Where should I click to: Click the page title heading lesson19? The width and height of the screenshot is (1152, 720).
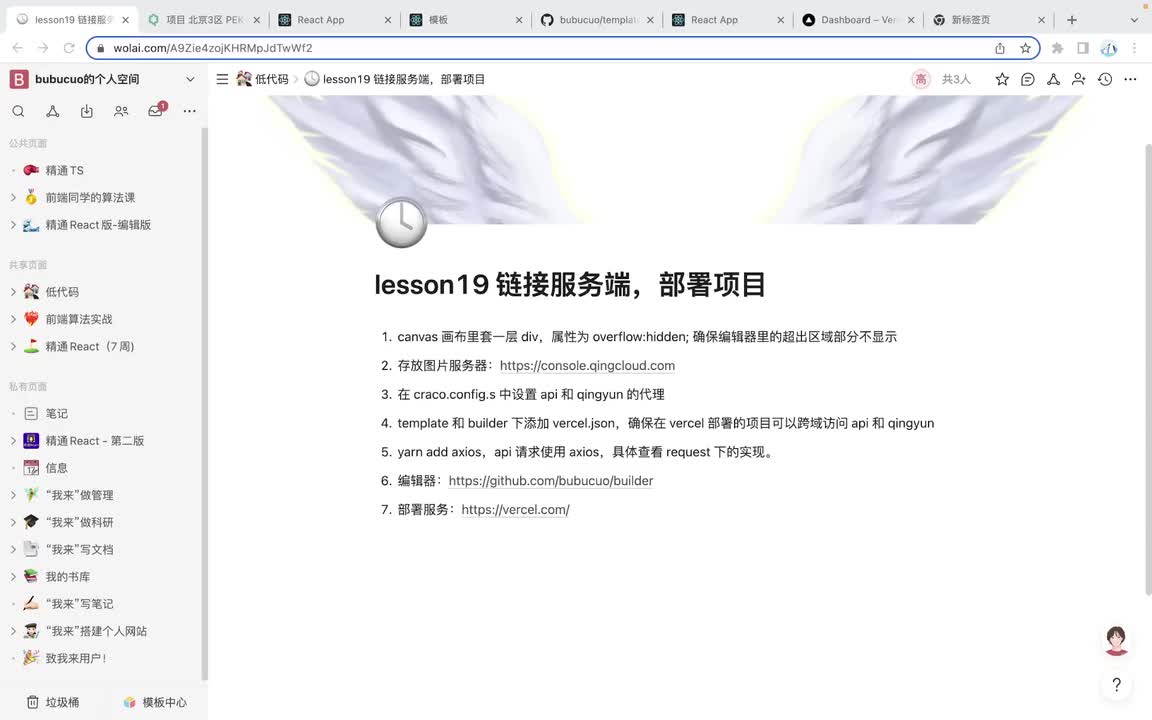pos(570,284)
